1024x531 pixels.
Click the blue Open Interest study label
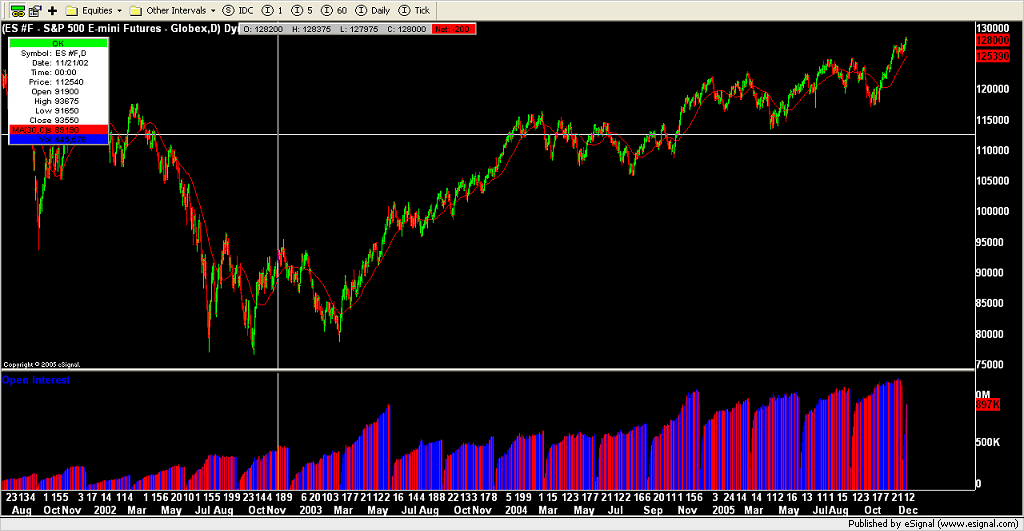pyautogui.click(x=36, y=380)
